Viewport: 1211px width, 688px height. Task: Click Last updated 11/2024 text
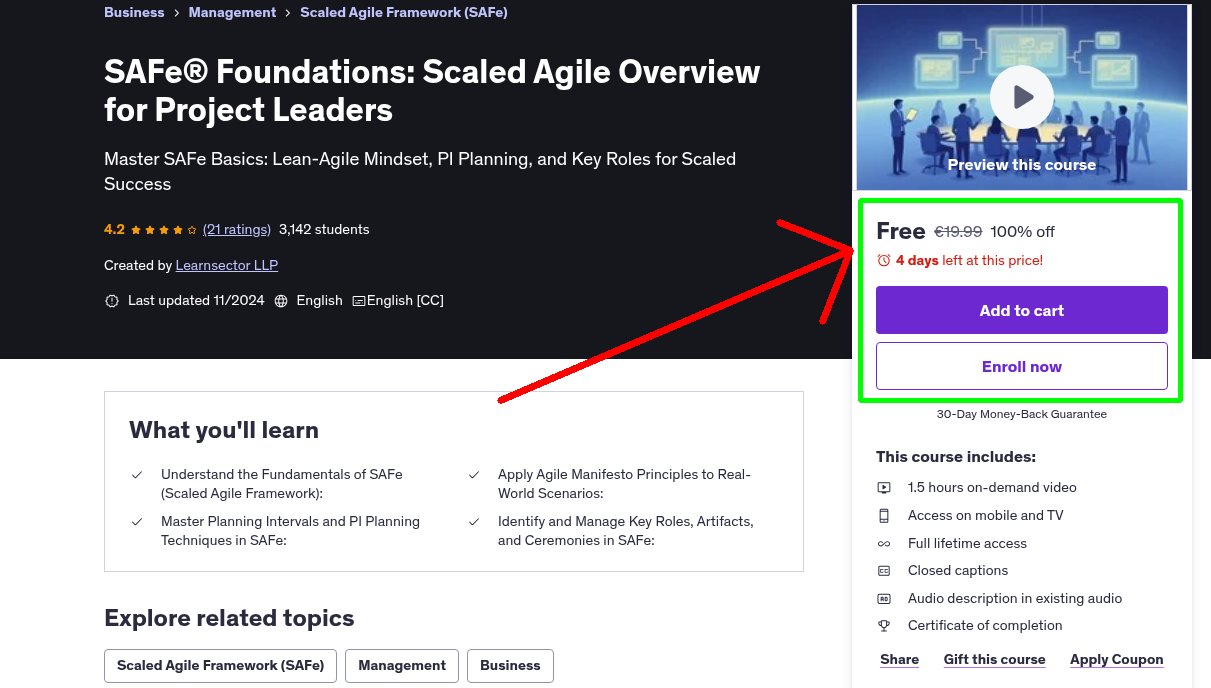coord(196,300)
